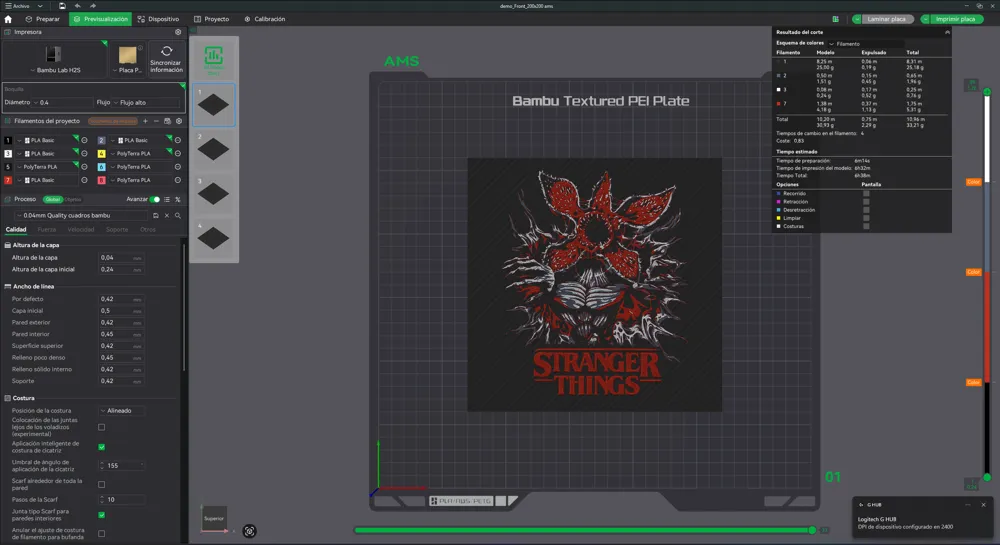Click the Imprimir placa button
This screenshot has height=545, width=1000.
[955, 19]
